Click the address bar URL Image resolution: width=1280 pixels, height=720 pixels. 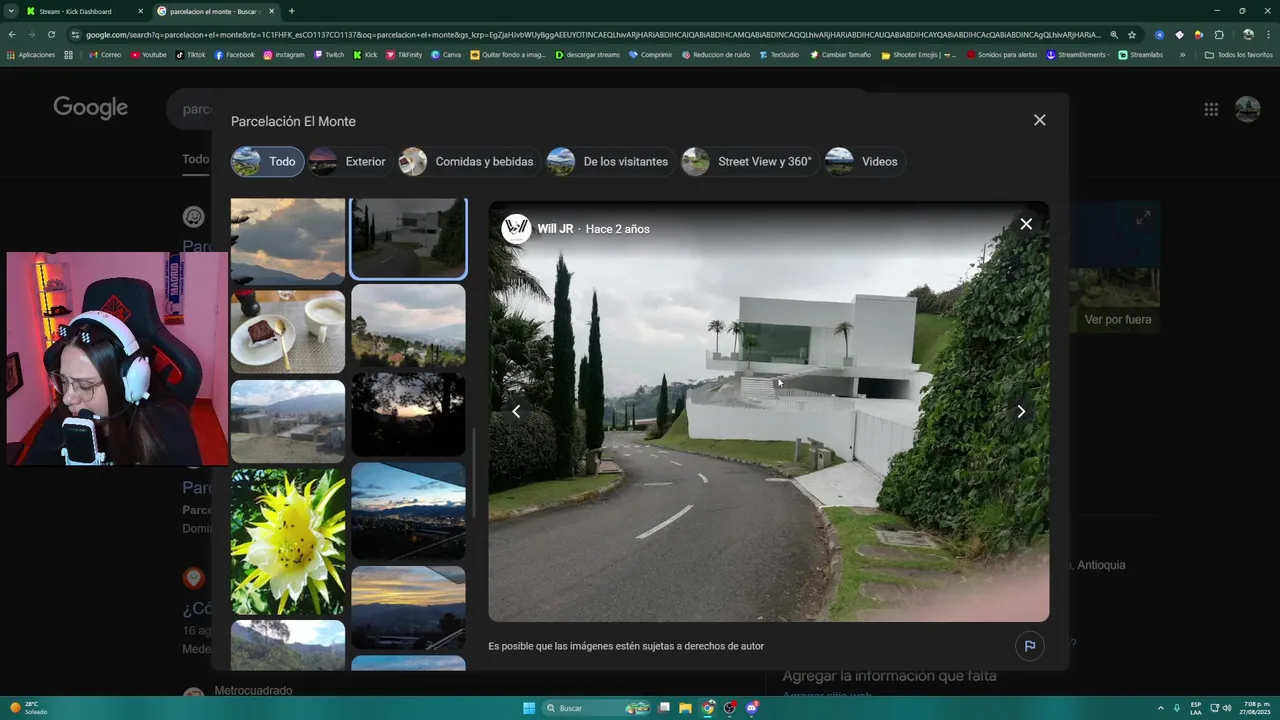tap(592, 34)
